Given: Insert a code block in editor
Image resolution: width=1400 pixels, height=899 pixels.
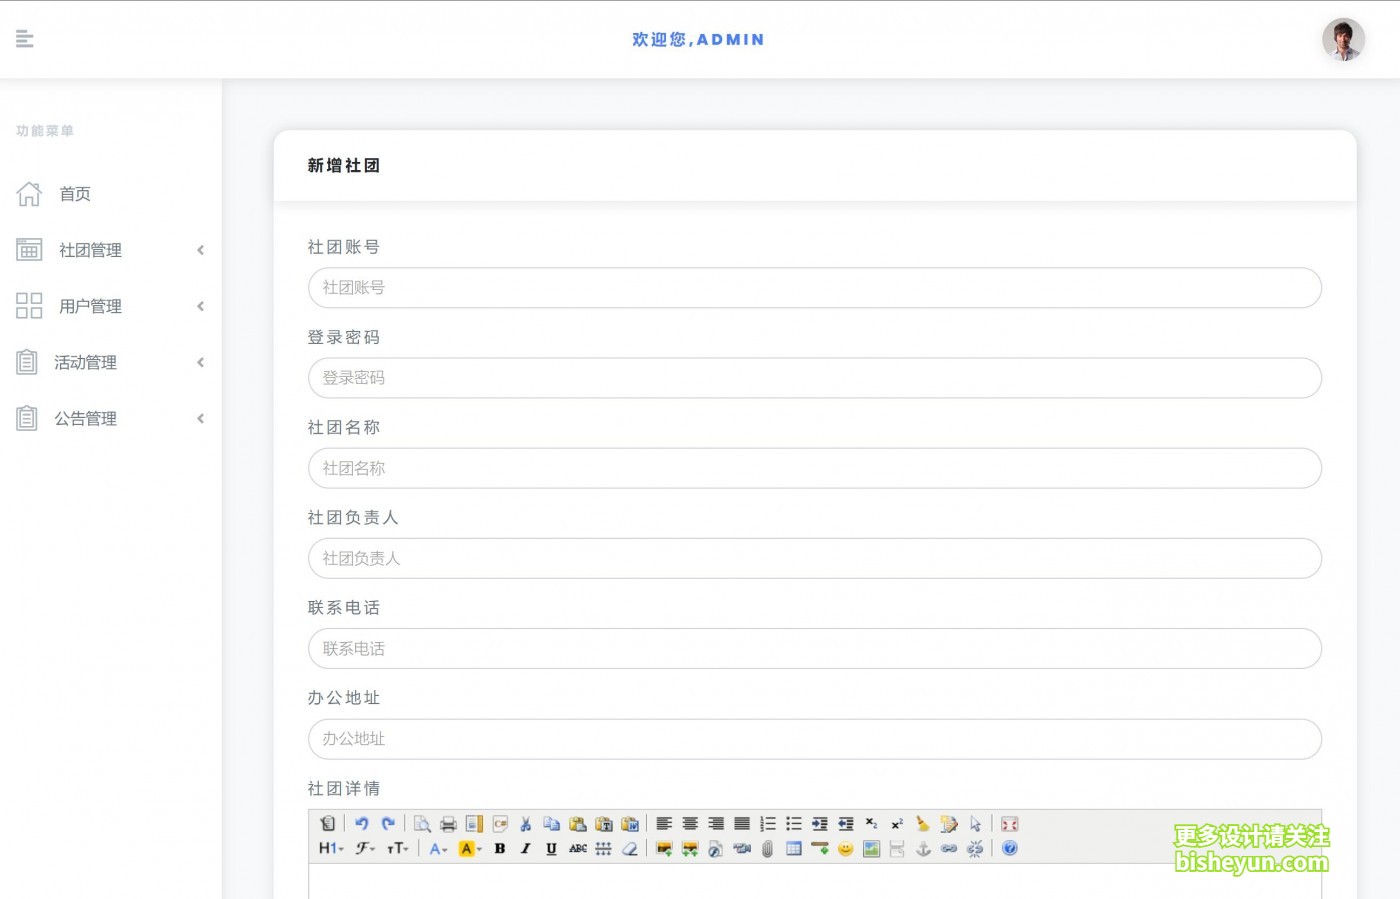Looking at the screenshot, I should click(x=500, y=824).
